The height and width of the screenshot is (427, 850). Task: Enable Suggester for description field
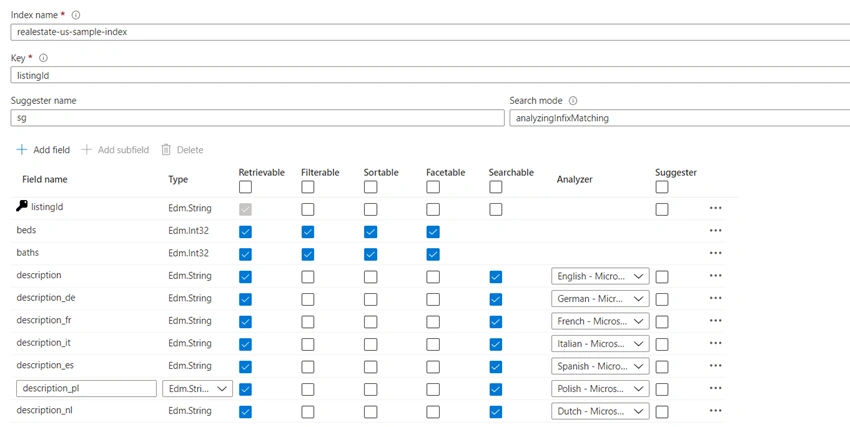(x=662, y=277)
